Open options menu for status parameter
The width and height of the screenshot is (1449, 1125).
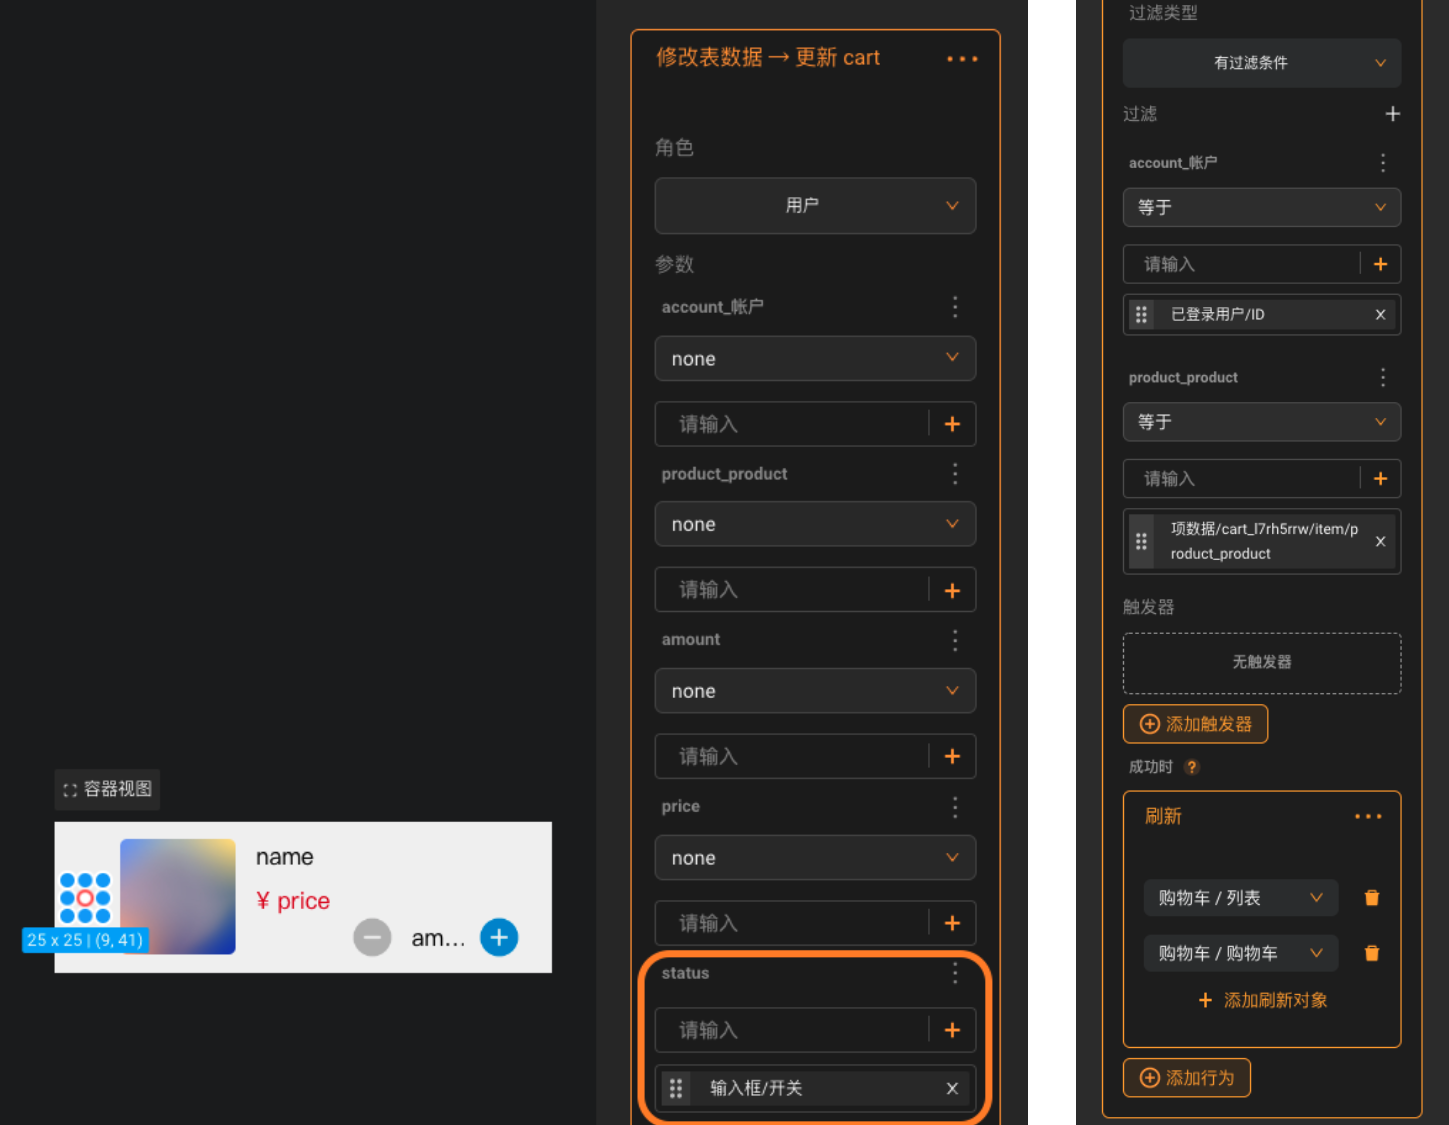pyautogui.click(x=955, y=973)
